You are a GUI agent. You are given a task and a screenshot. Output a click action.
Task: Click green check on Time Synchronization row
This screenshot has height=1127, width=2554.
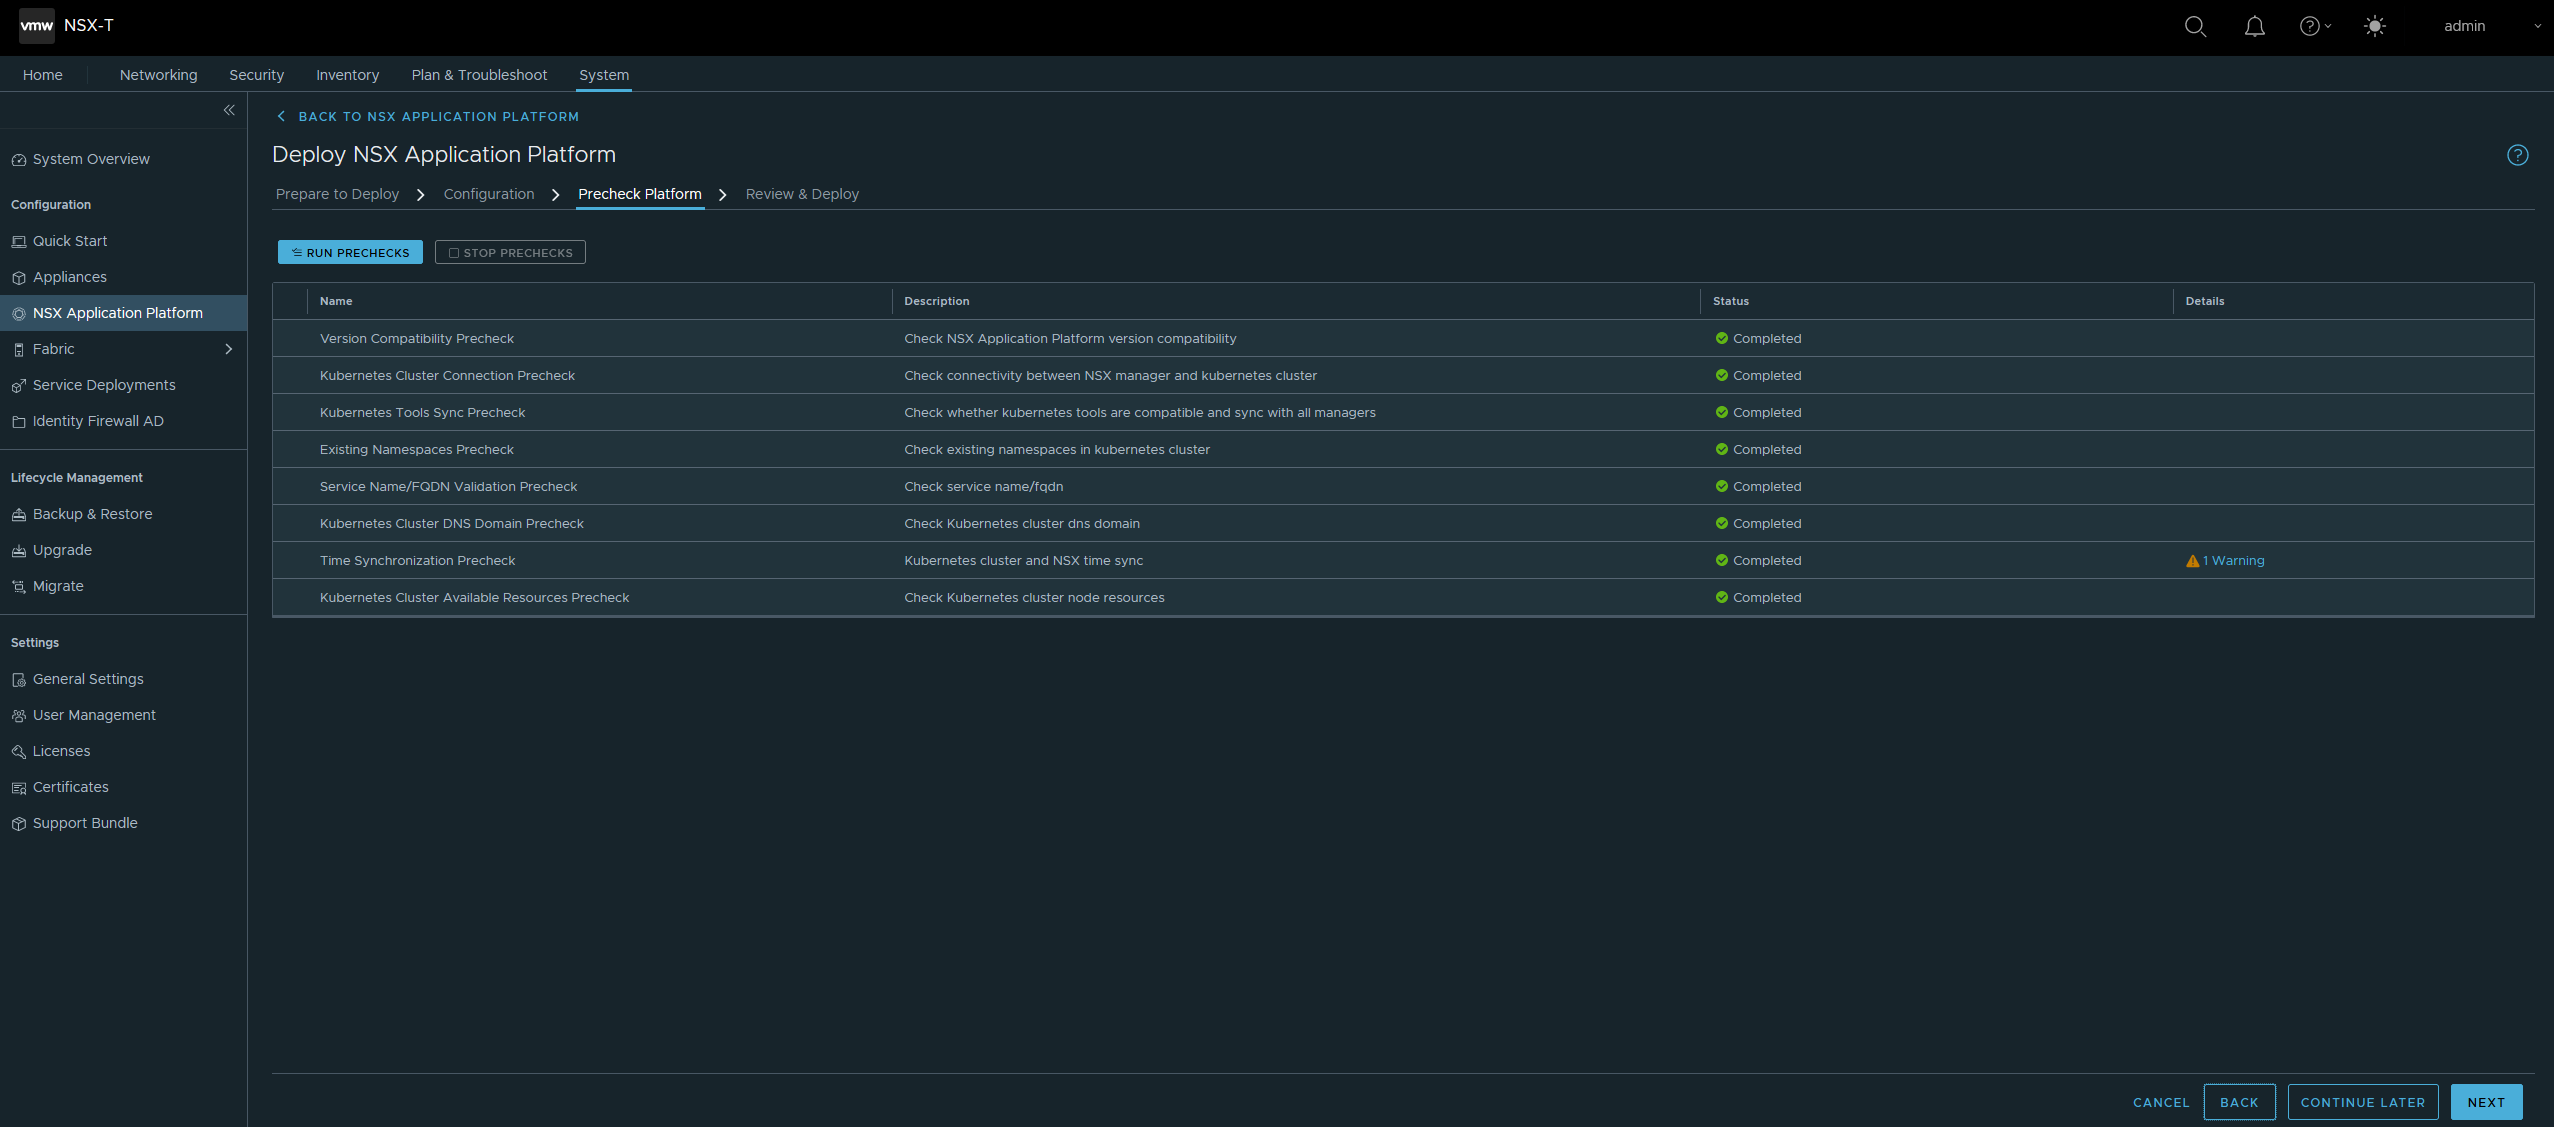click(1721, 560)
